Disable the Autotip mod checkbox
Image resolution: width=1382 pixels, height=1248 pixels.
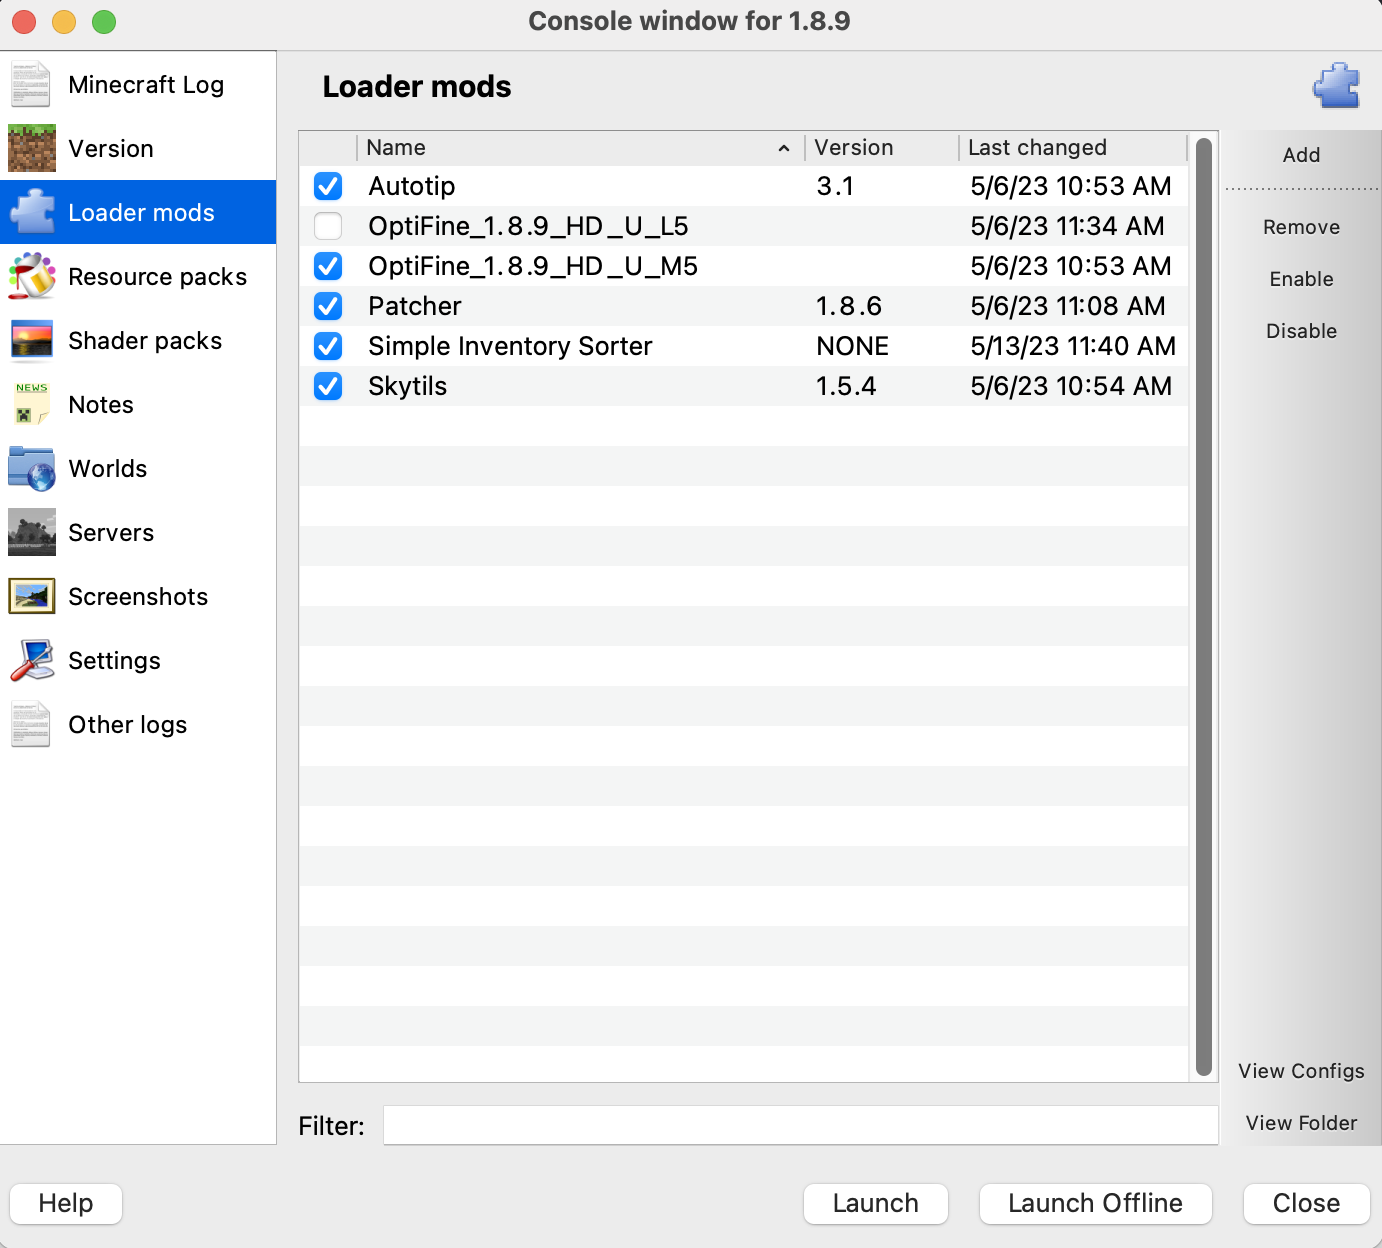point(328,186)
